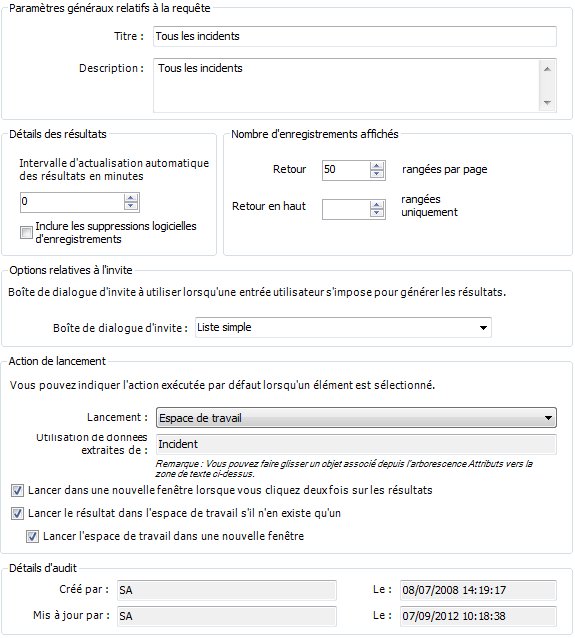
Task: Select the Retour en haut number field
Action: [x=346, y=209]
